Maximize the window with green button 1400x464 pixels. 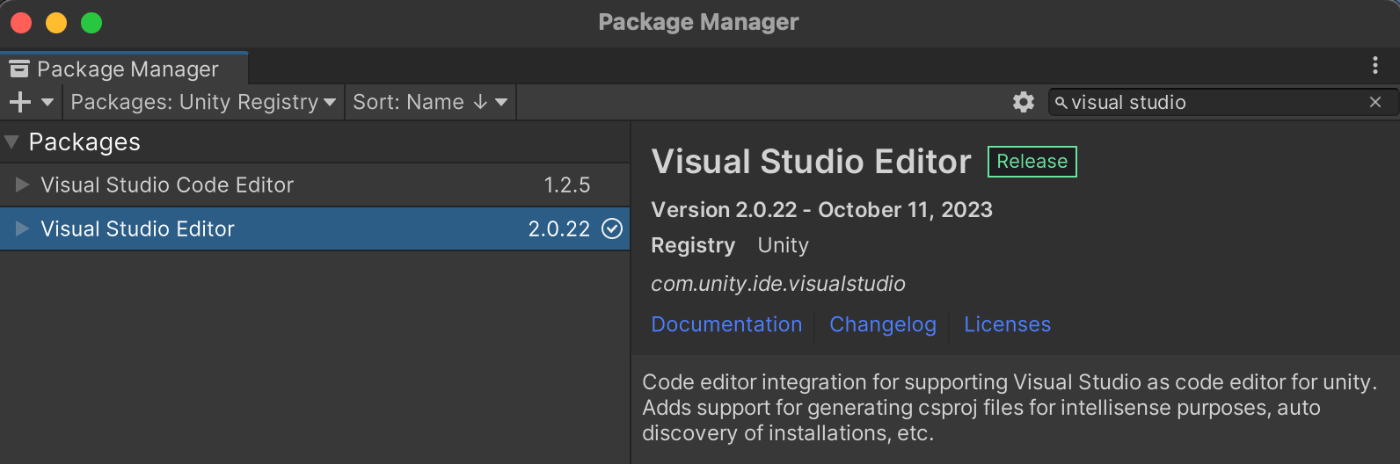click(x=91, y=22)
